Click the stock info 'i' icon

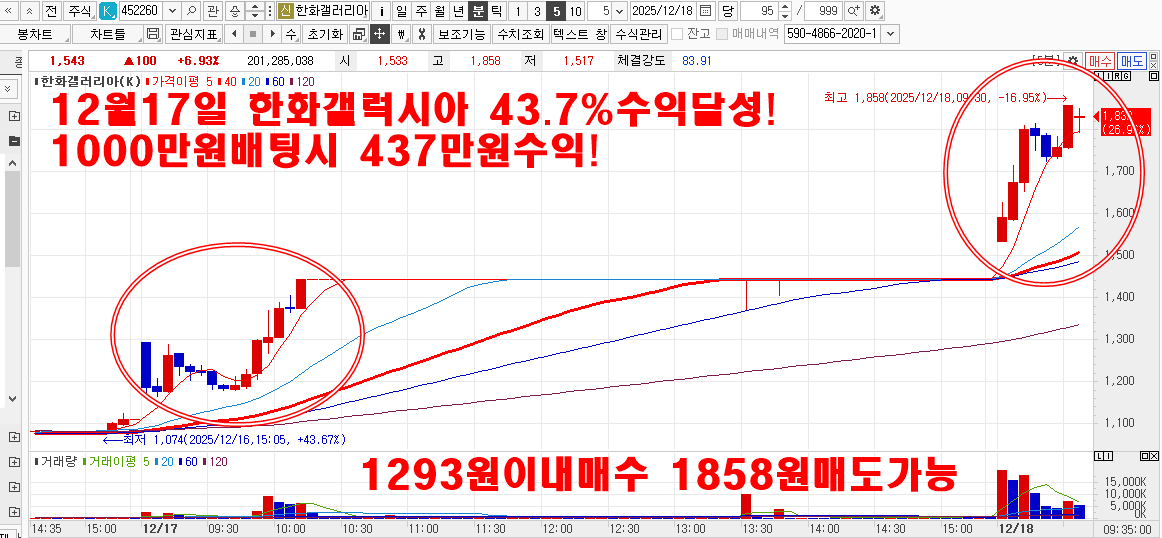(382, 11)
